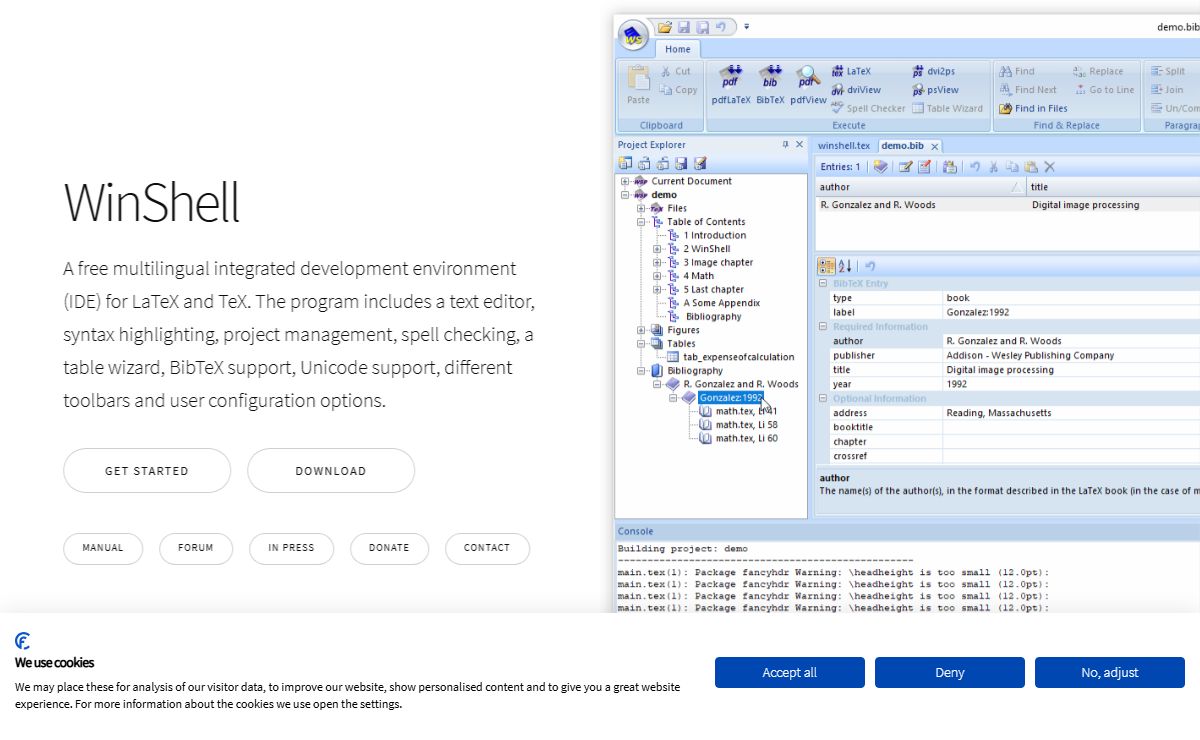This screenshot has width=1200, height=740.
Task: Click Find in Files
Action: [1033, 108]
